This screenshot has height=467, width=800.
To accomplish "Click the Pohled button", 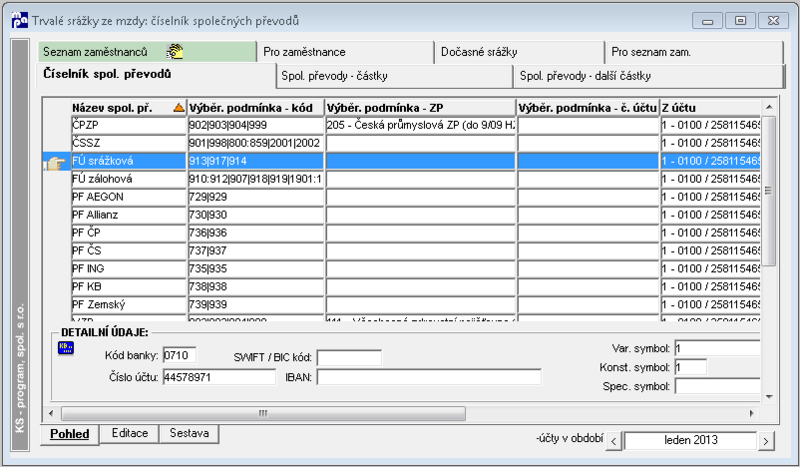I will tap(69, 434).
